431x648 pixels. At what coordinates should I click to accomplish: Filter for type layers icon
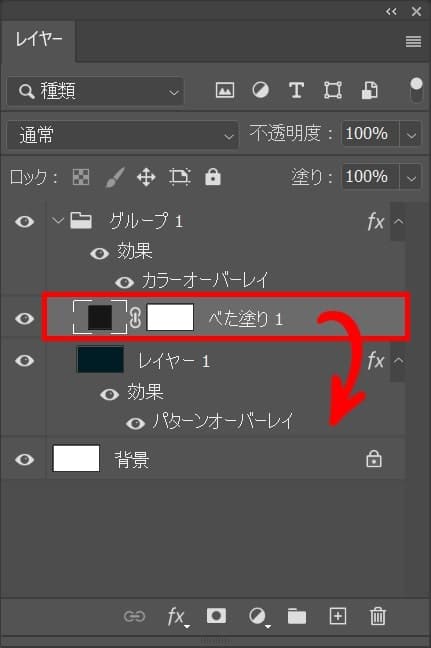(296, 90)
